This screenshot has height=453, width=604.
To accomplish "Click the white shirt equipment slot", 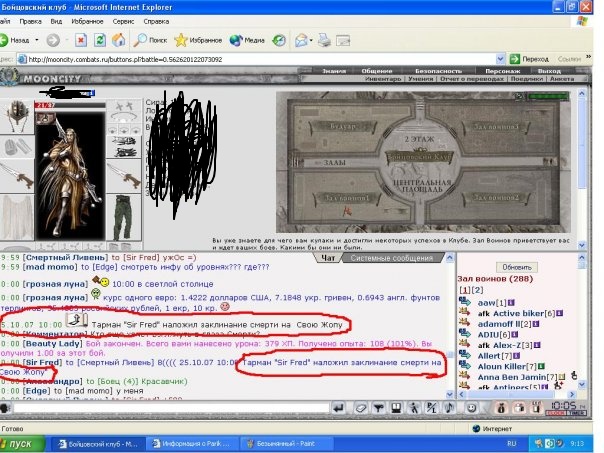I will (x=17, y=218).
